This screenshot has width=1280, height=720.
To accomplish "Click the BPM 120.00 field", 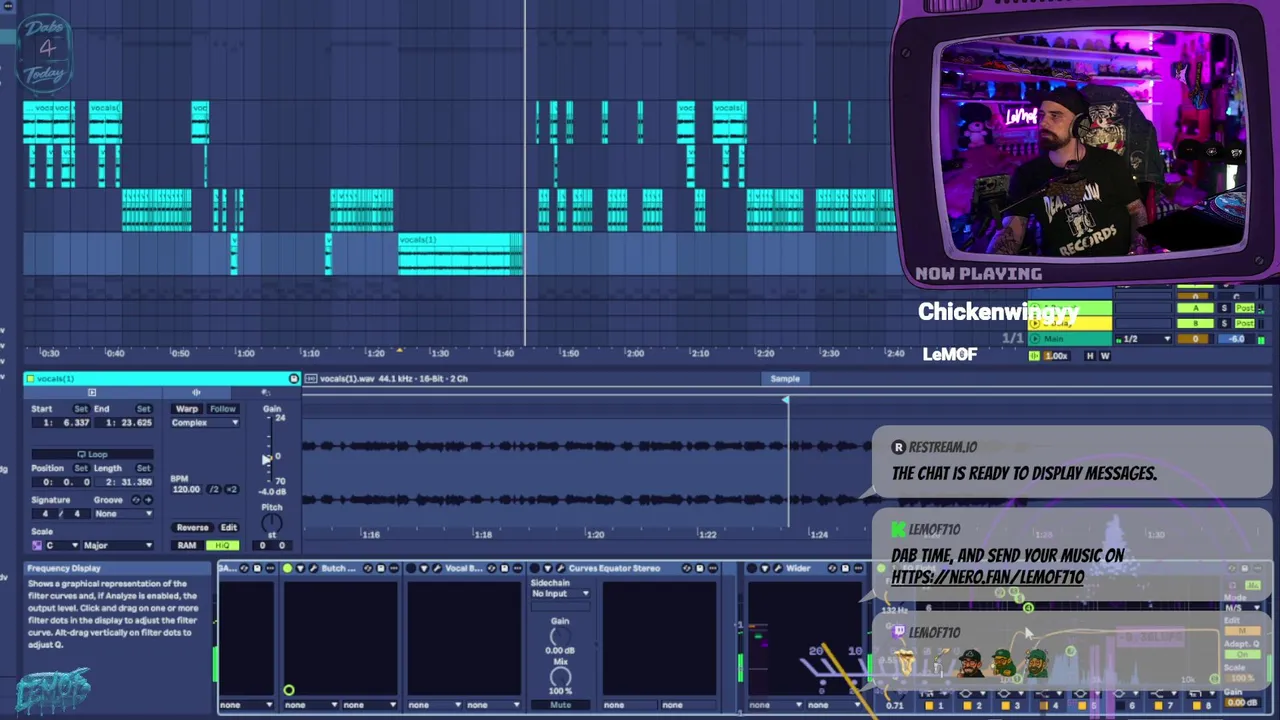I will 186,490.
